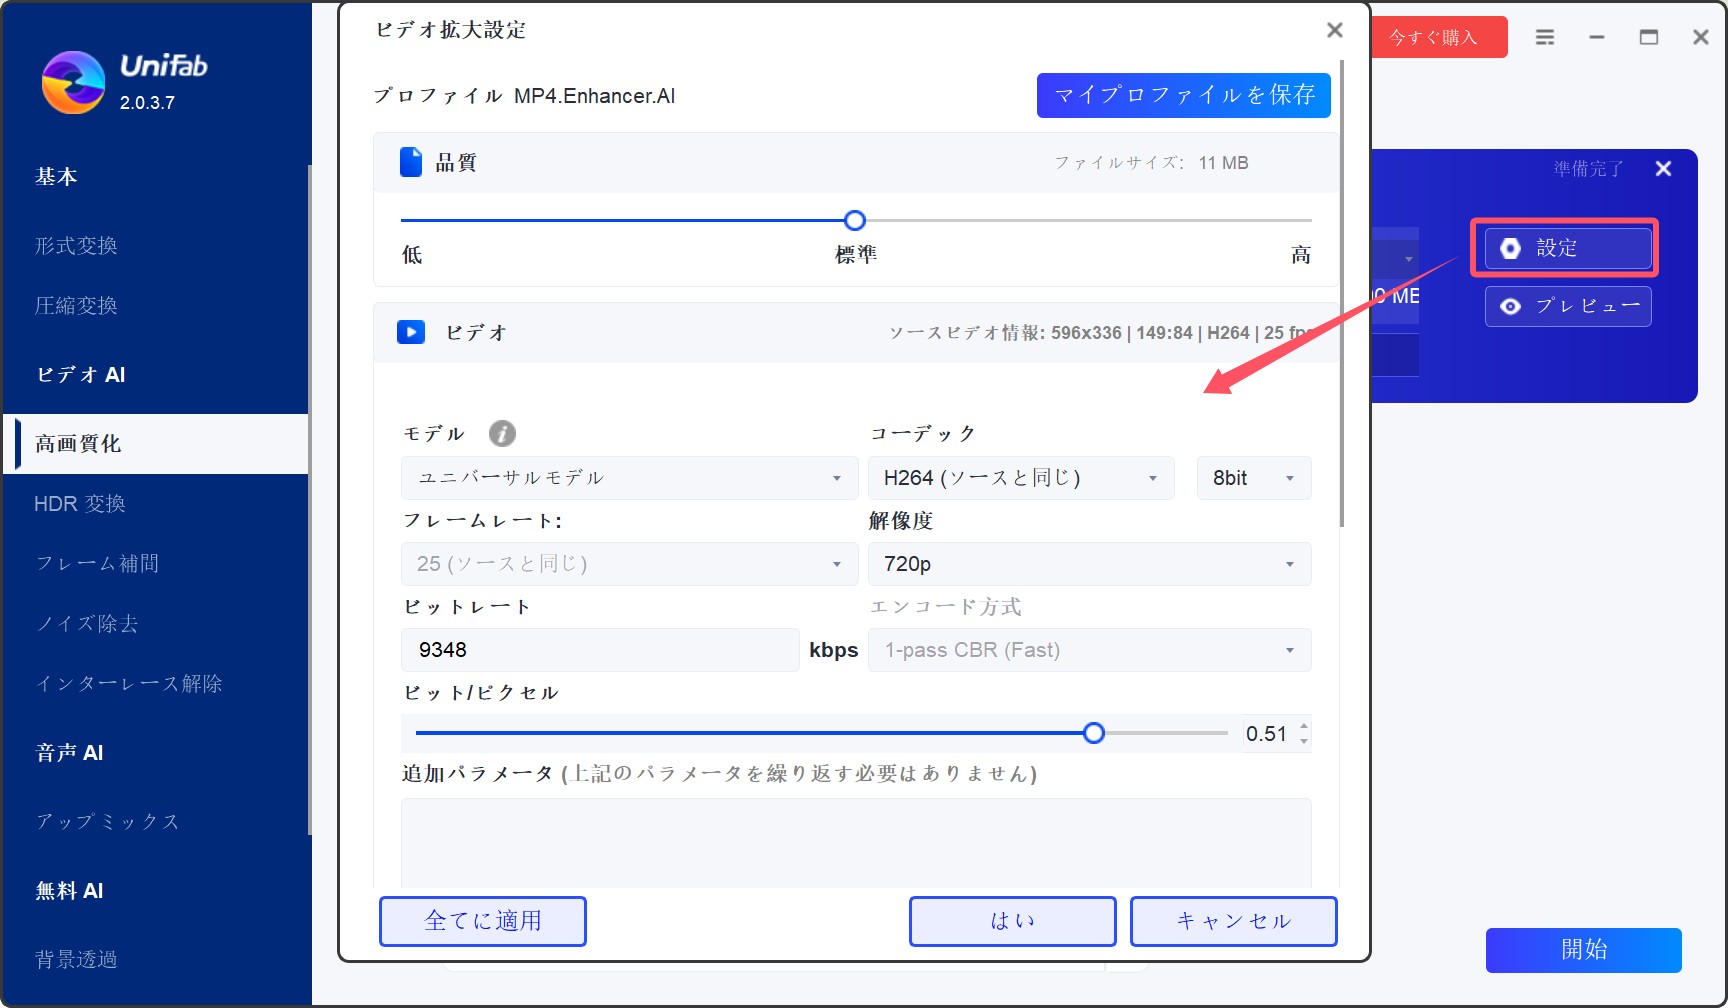Screen dimensions: 1728x1008
Task: Click the additional parameters text area
Action: pyautogui.click(x=856, y=843)
